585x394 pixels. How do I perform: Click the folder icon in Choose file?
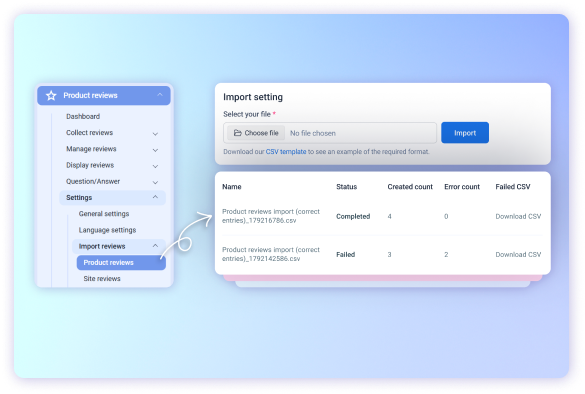(x=238, y=133)
